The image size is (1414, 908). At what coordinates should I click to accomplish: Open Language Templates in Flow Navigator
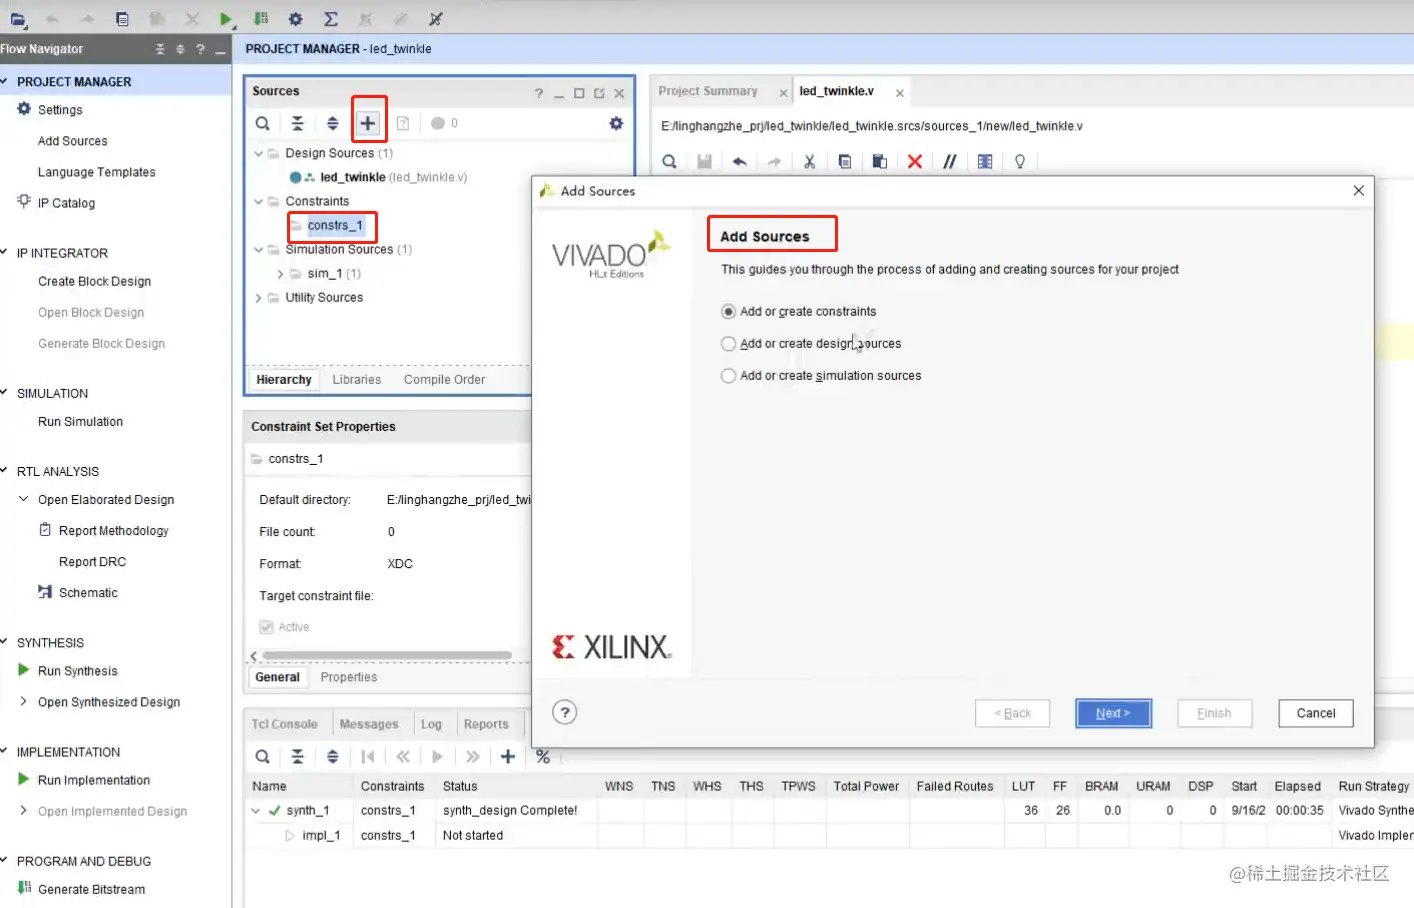tap(97, 172)
